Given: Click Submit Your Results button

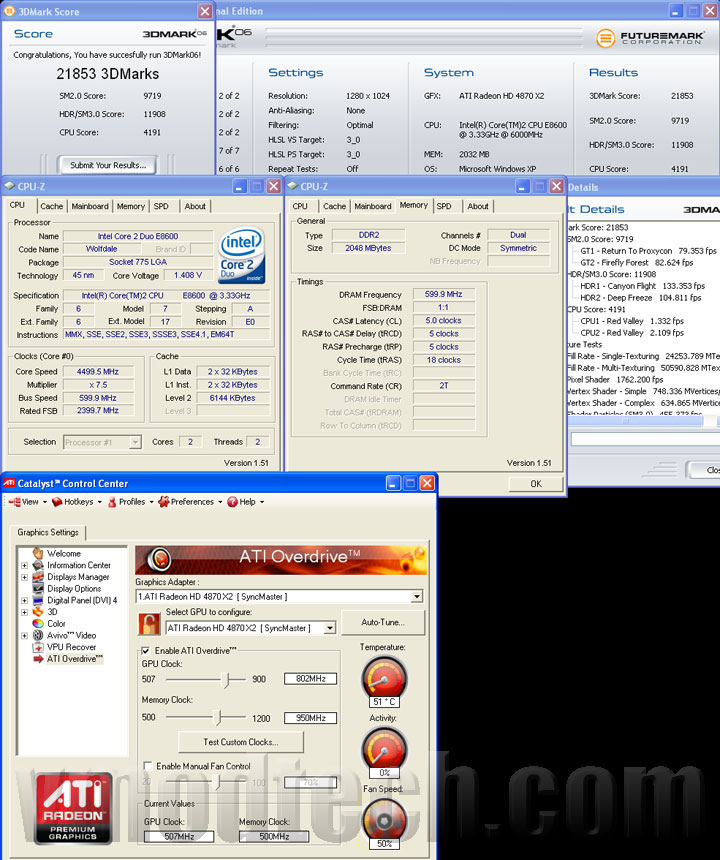Looking at the screenshot, I should (107, 165).
